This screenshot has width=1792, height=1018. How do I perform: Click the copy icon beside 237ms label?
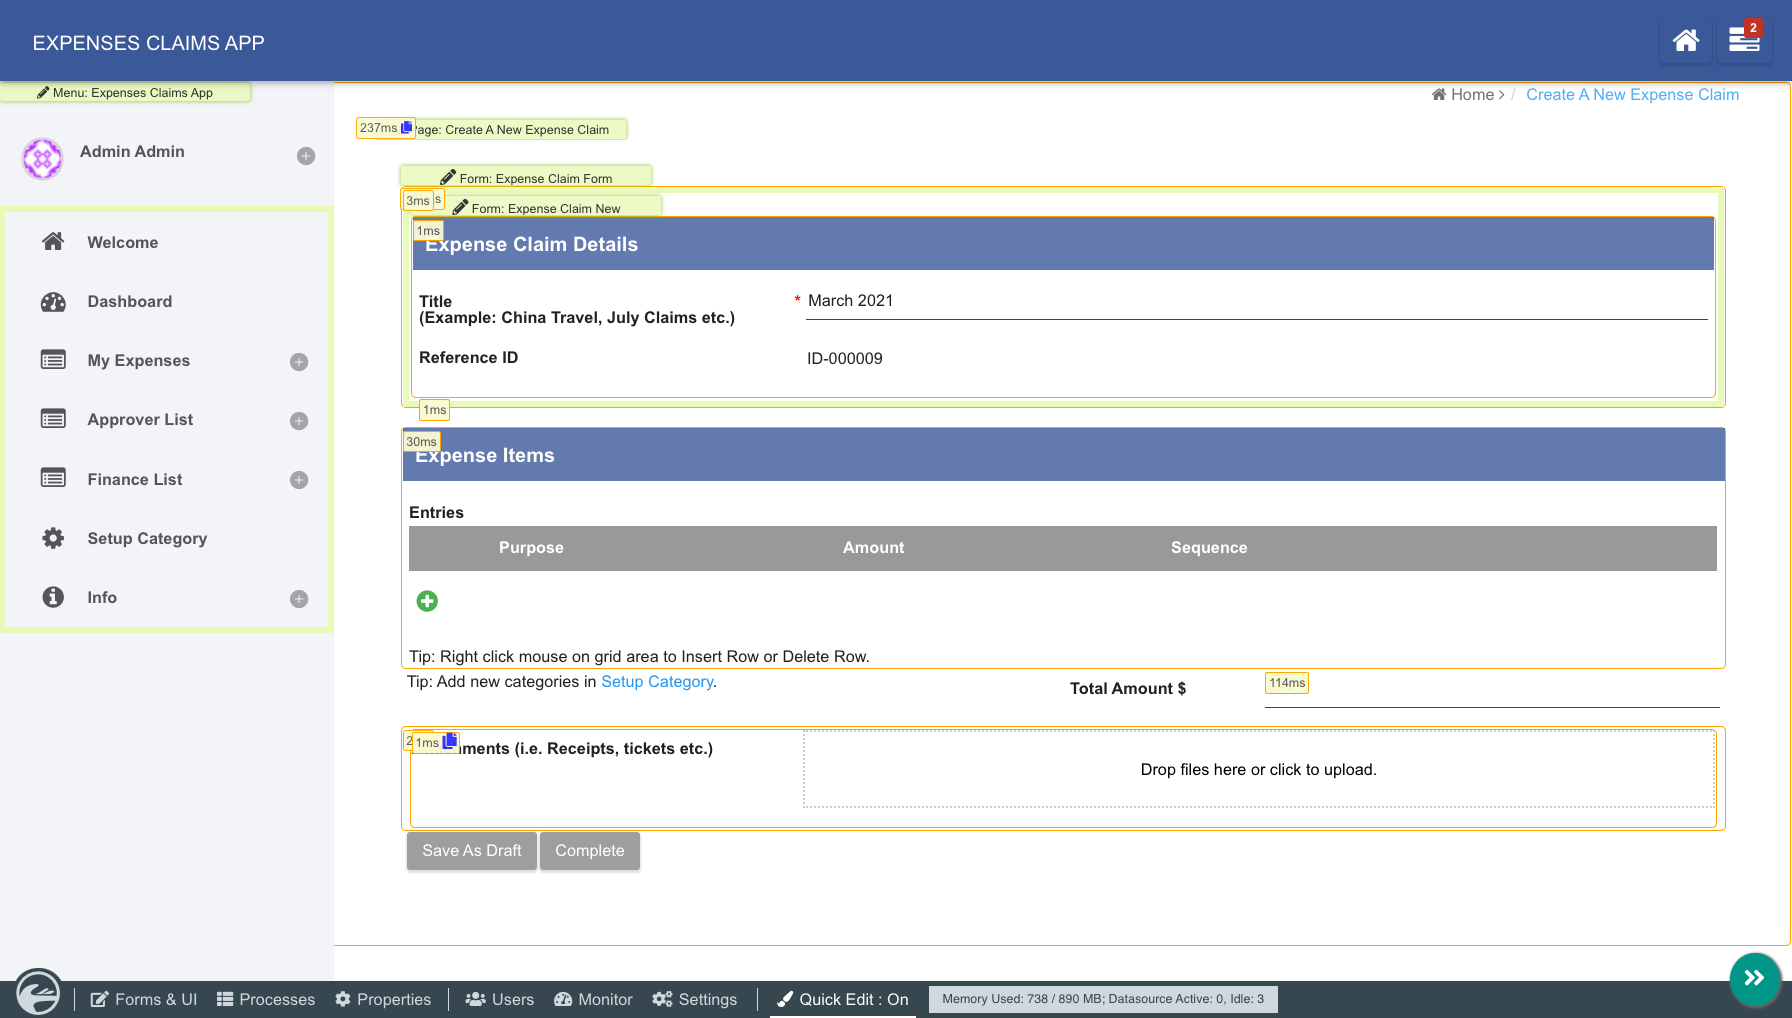[407, 128]
